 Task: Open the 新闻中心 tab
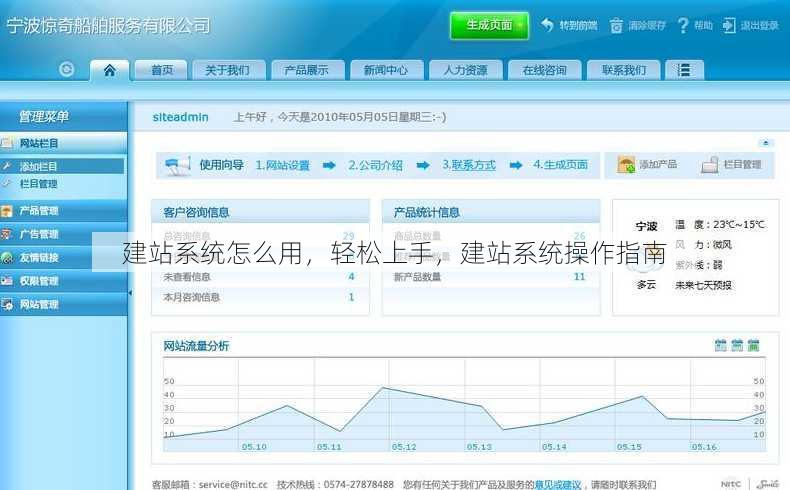click(x=386, y=70)
